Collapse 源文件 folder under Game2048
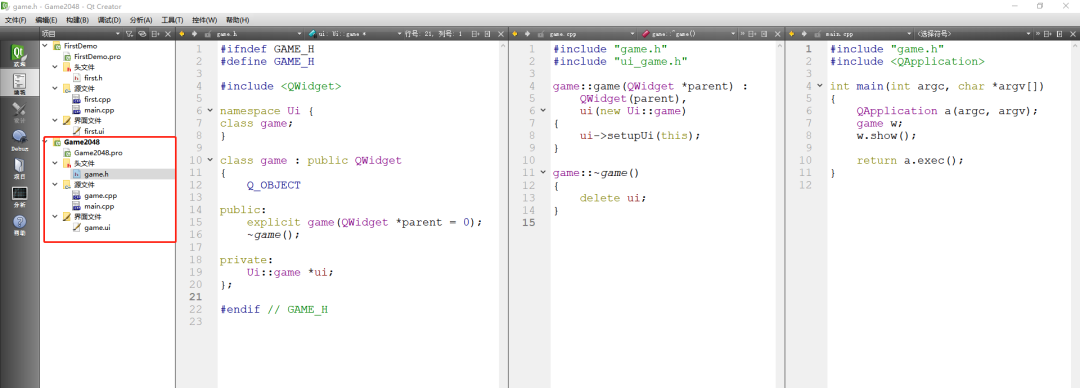This screenshot has width=1080, height=388. point(56,185)
